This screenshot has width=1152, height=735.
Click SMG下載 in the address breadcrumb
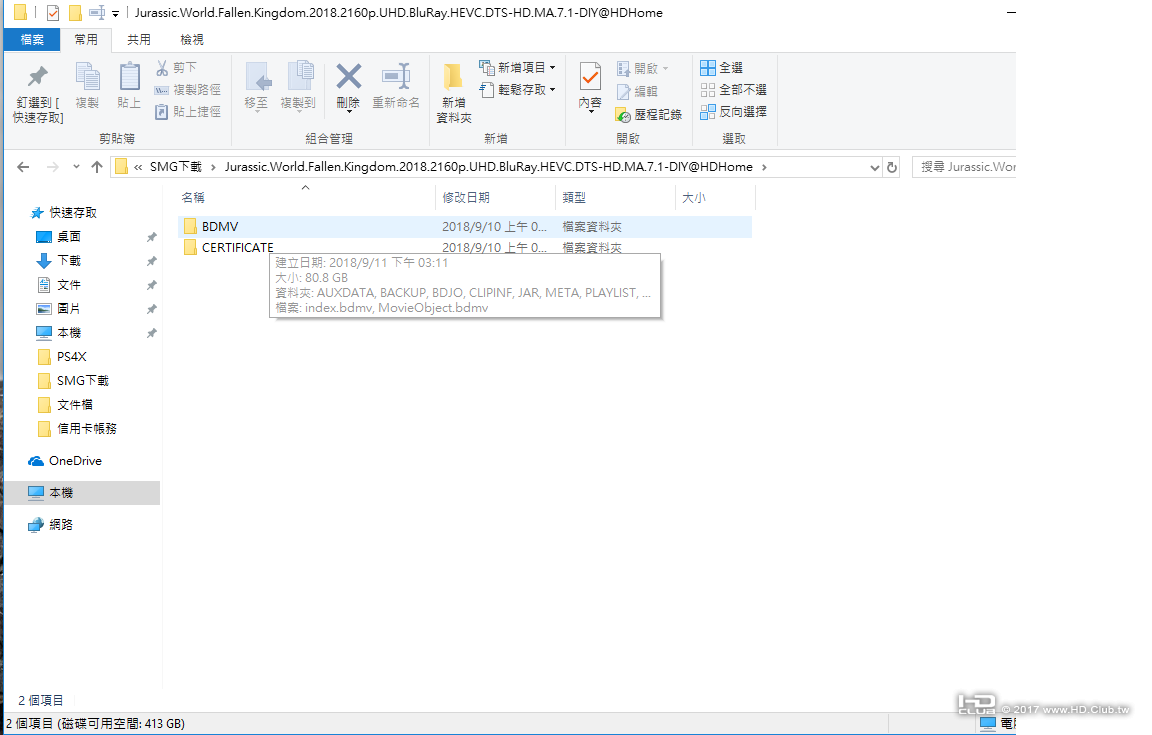[x=176, y=167]
